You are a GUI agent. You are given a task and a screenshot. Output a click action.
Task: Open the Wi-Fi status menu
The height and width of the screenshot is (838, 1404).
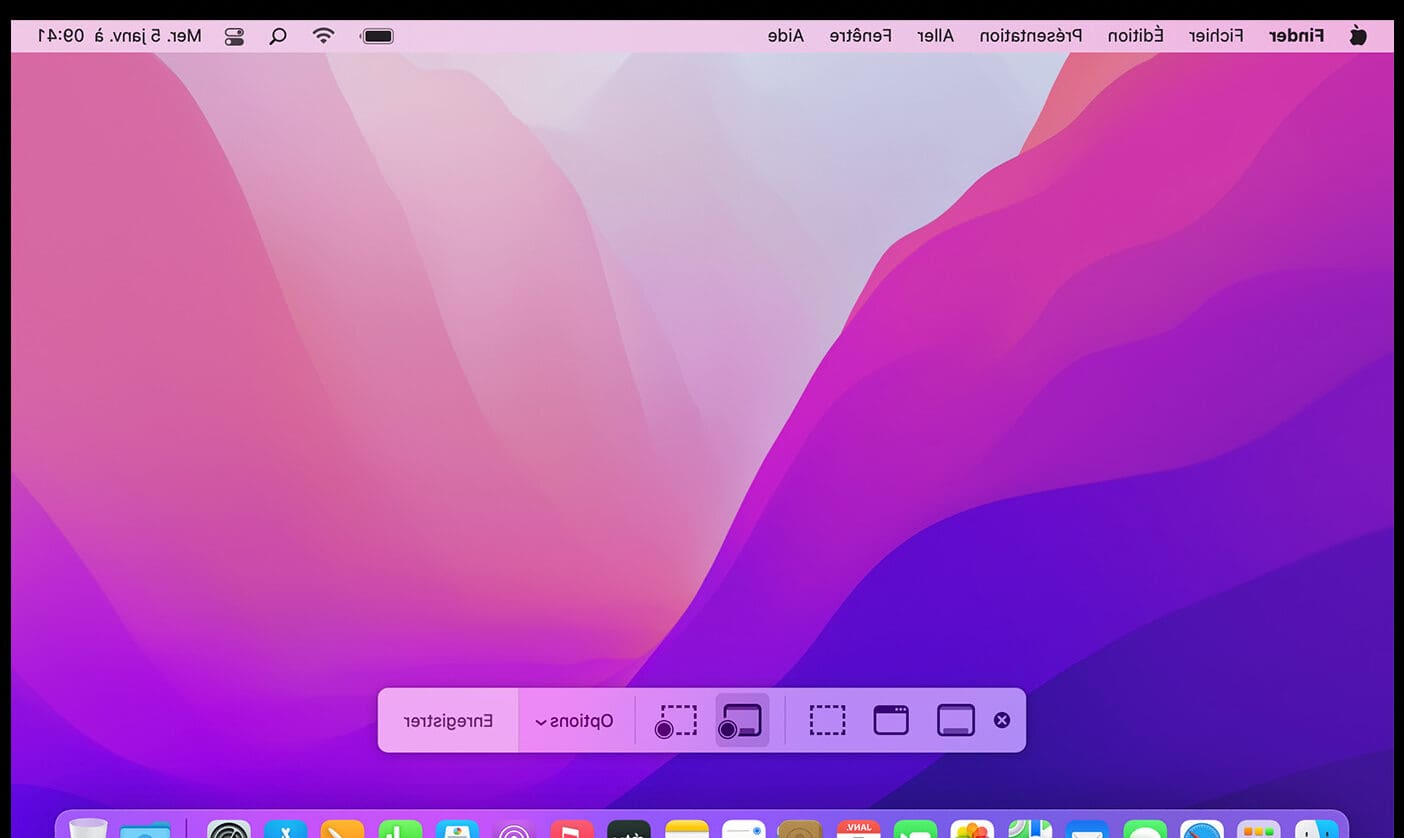coord(323,36)
